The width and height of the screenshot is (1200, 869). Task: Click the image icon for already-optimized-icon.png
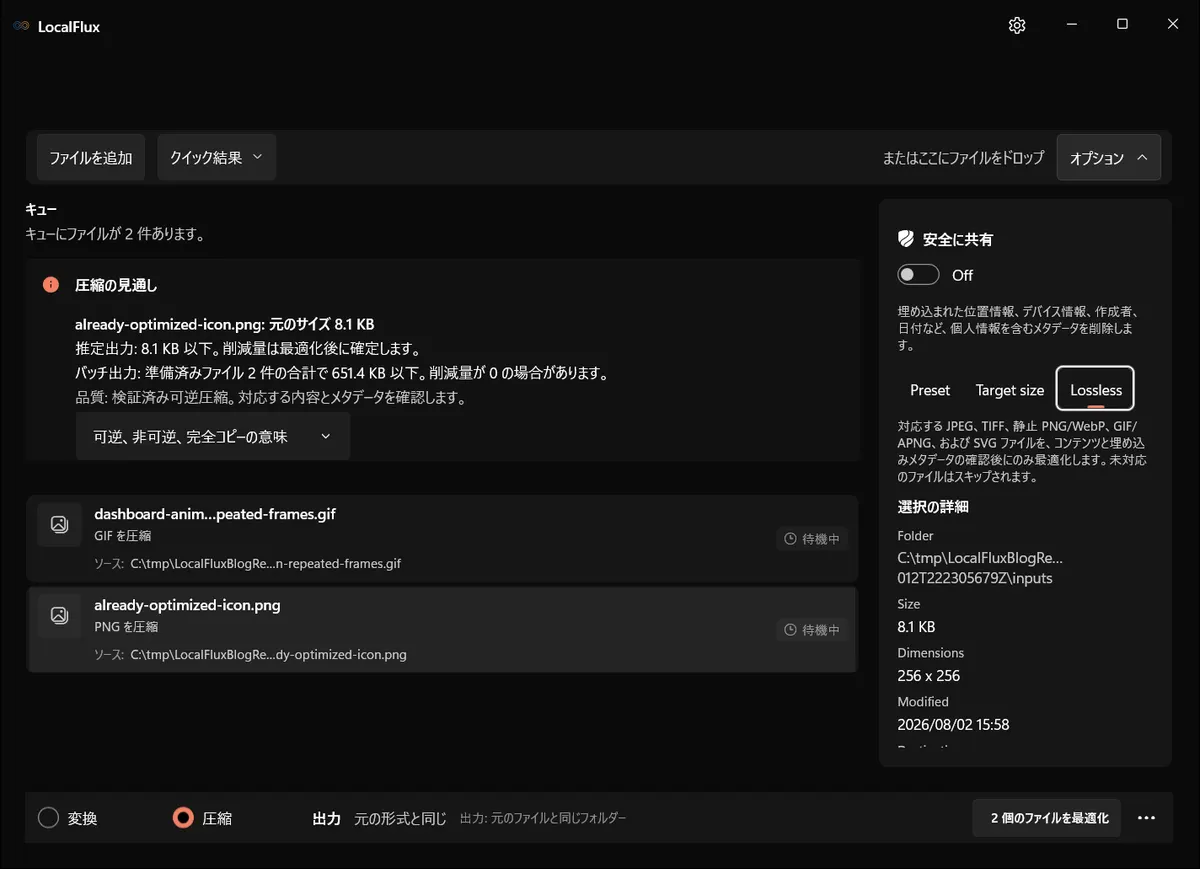[x=59, y=615]
